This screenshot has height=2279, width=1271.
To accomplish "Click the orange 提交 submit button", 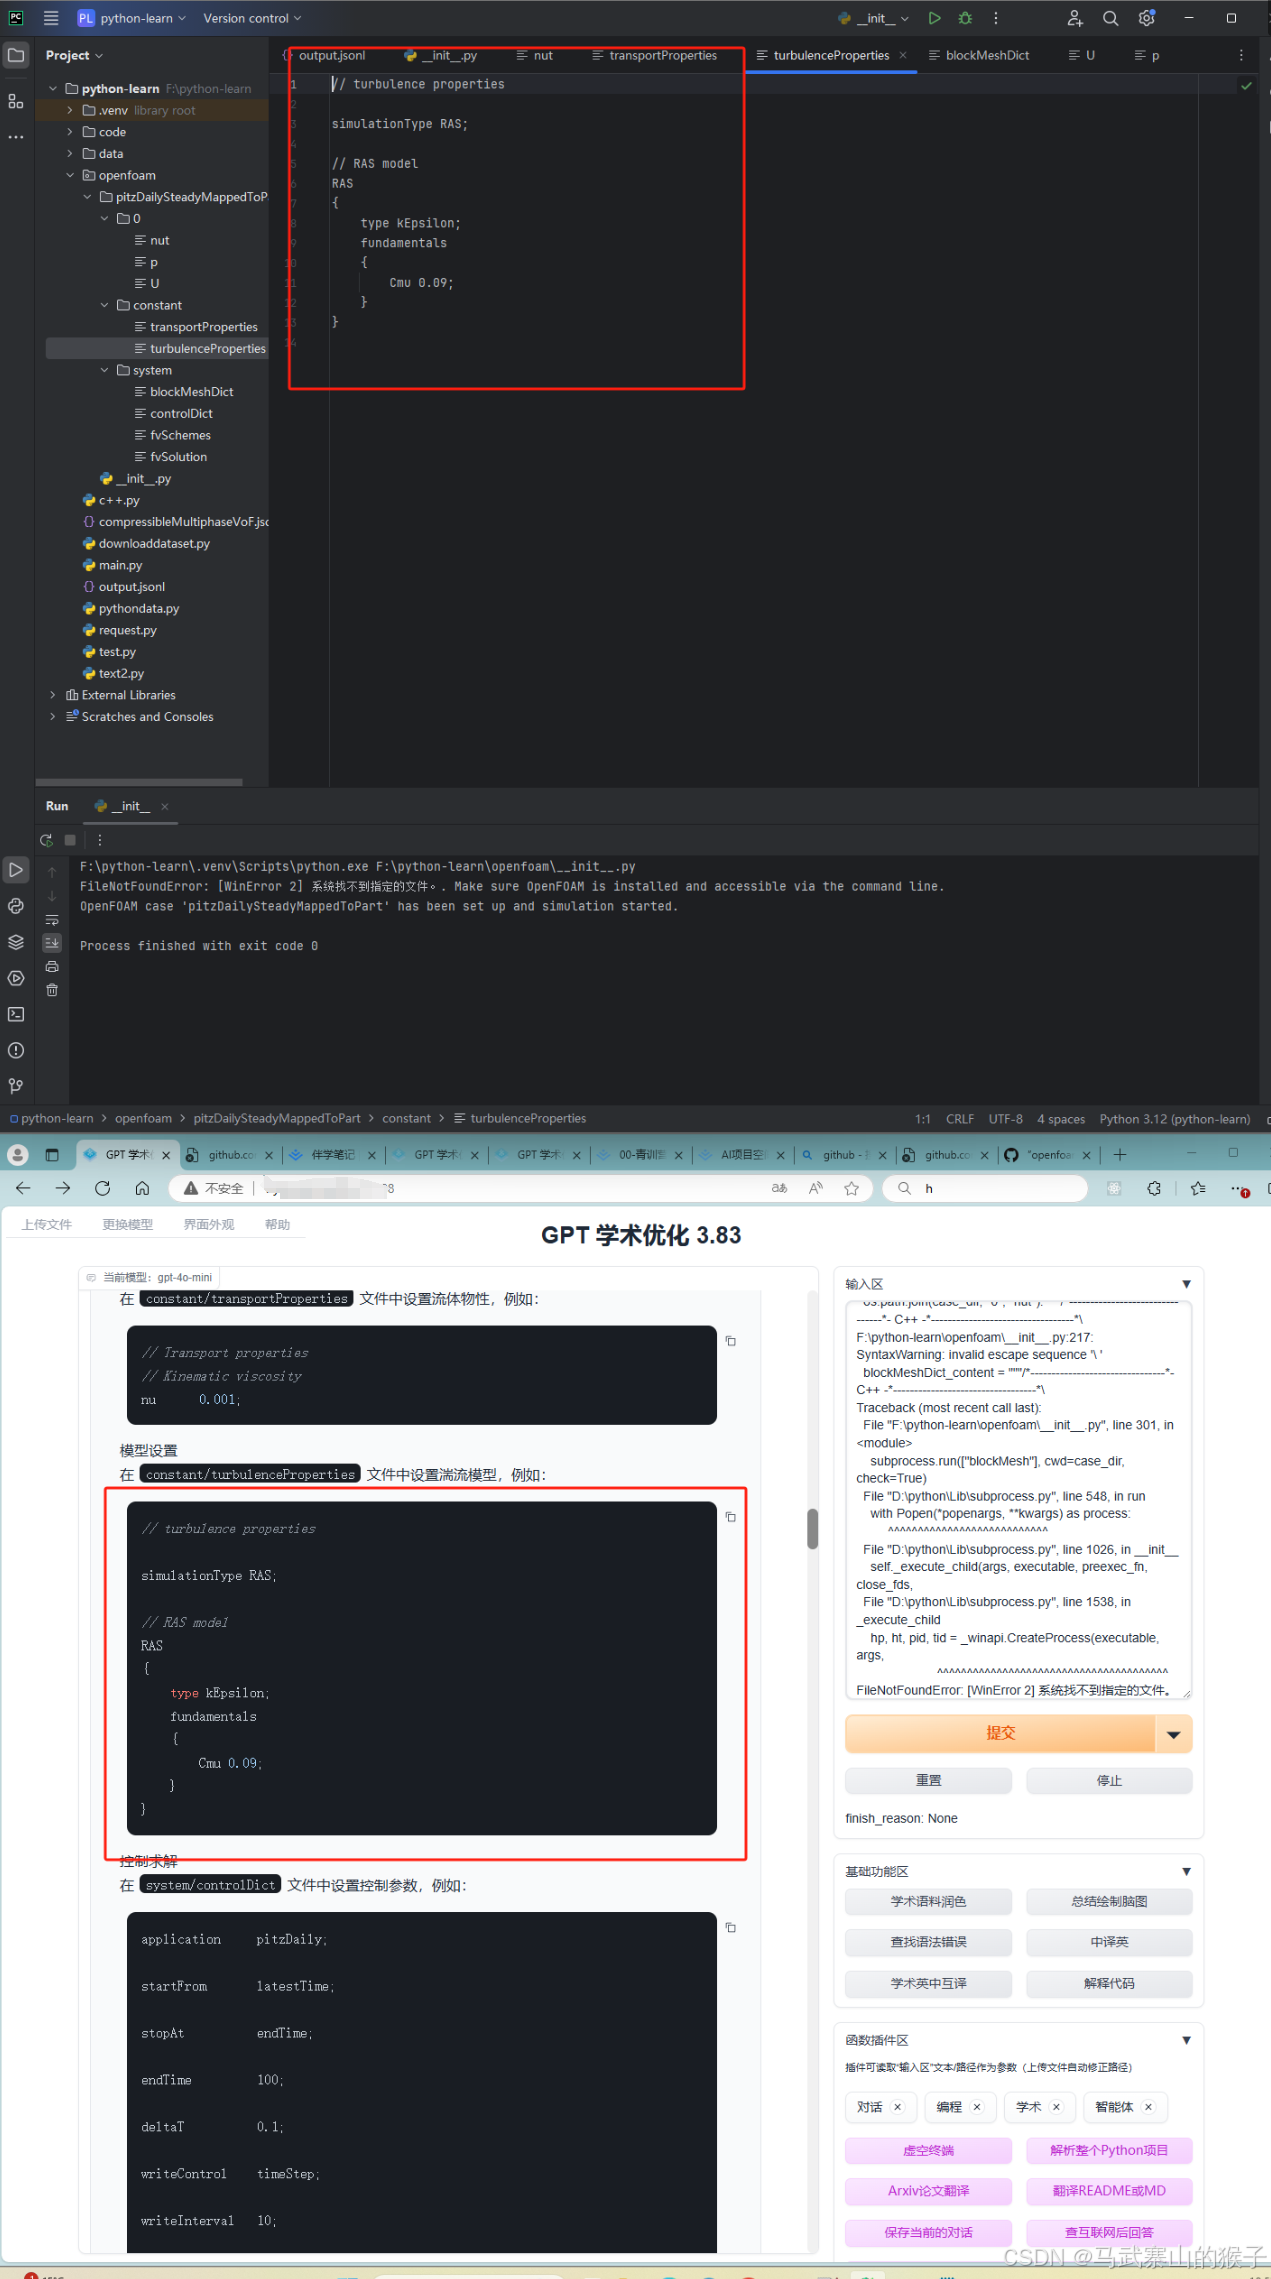I will coord(1000,1734).
